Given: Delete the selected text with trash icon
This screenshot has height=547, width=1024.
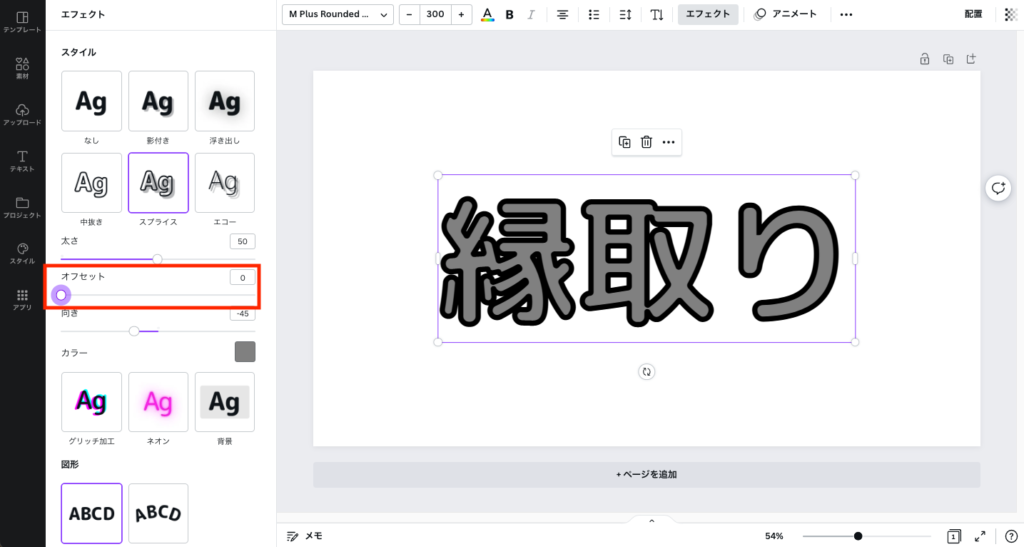Looking at the screenshot, I should (x=647, y=142).
